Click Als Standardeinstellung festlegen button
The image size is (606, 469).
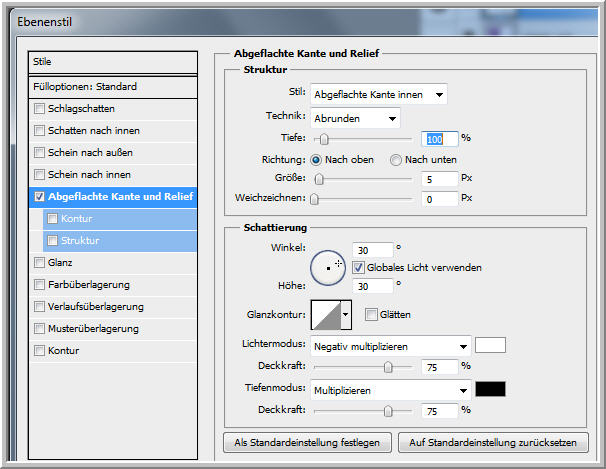(307, 442)
